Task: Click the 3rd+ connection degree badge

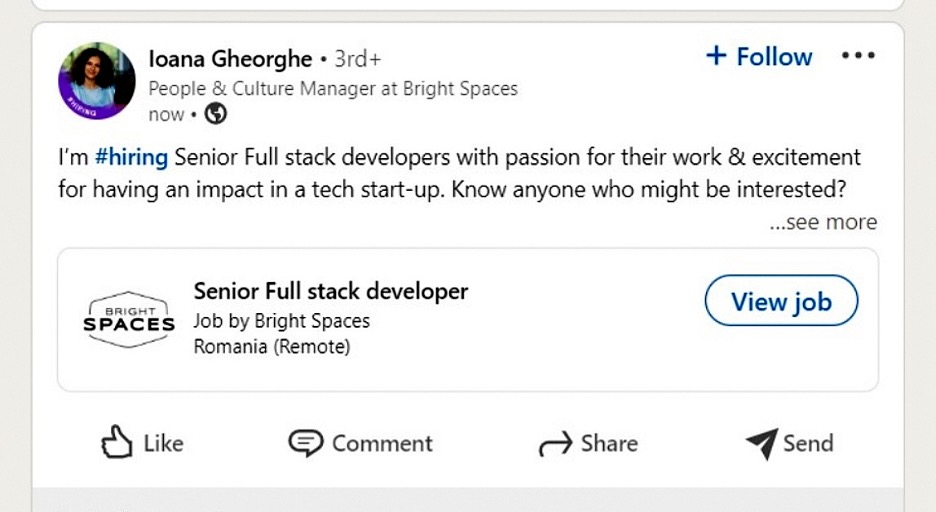Action: pyautogui.click(x=357, y=59)
